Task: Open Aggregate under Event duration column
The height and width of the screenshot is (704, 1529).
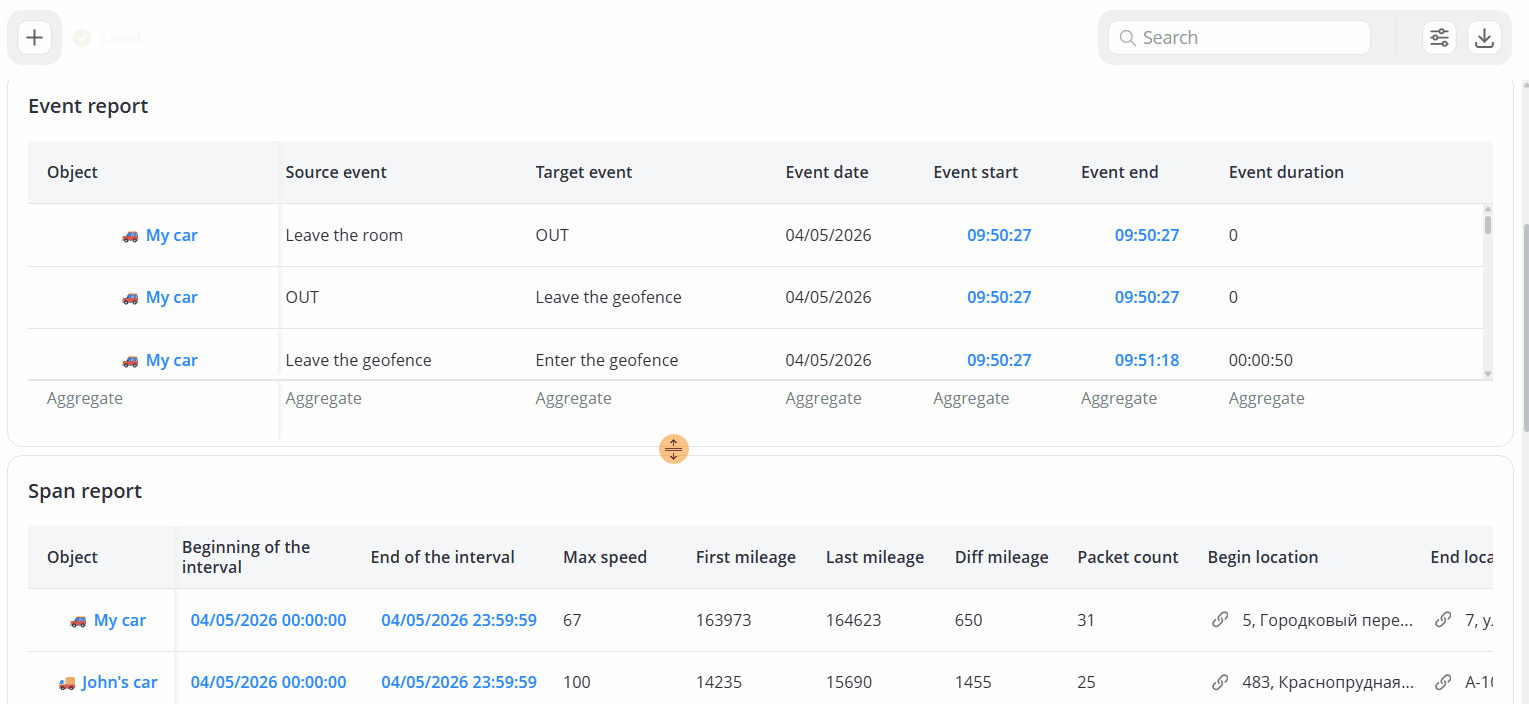Action: coord(1267,398)
